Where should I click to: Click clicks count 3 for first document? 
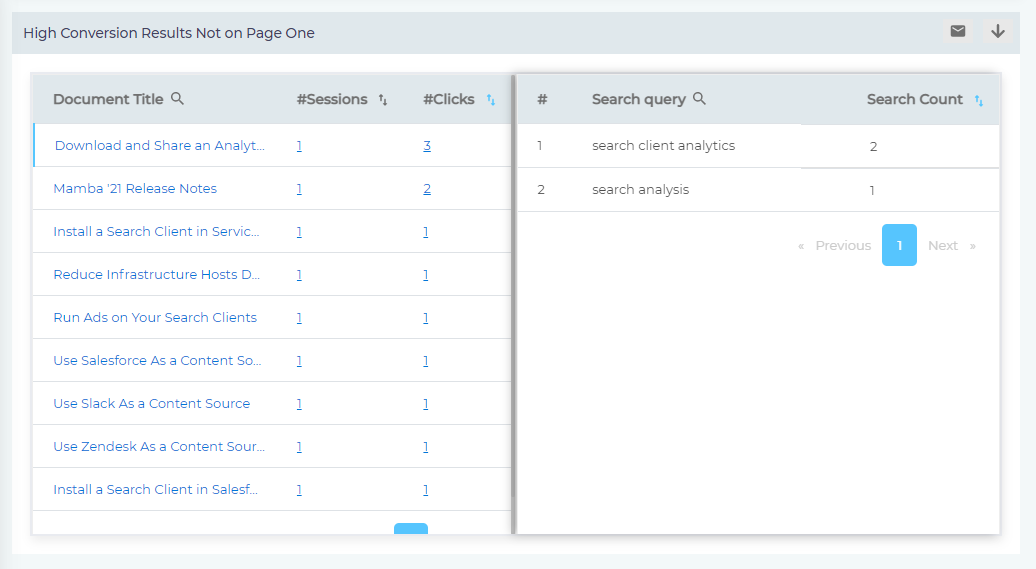coord(427,146)
